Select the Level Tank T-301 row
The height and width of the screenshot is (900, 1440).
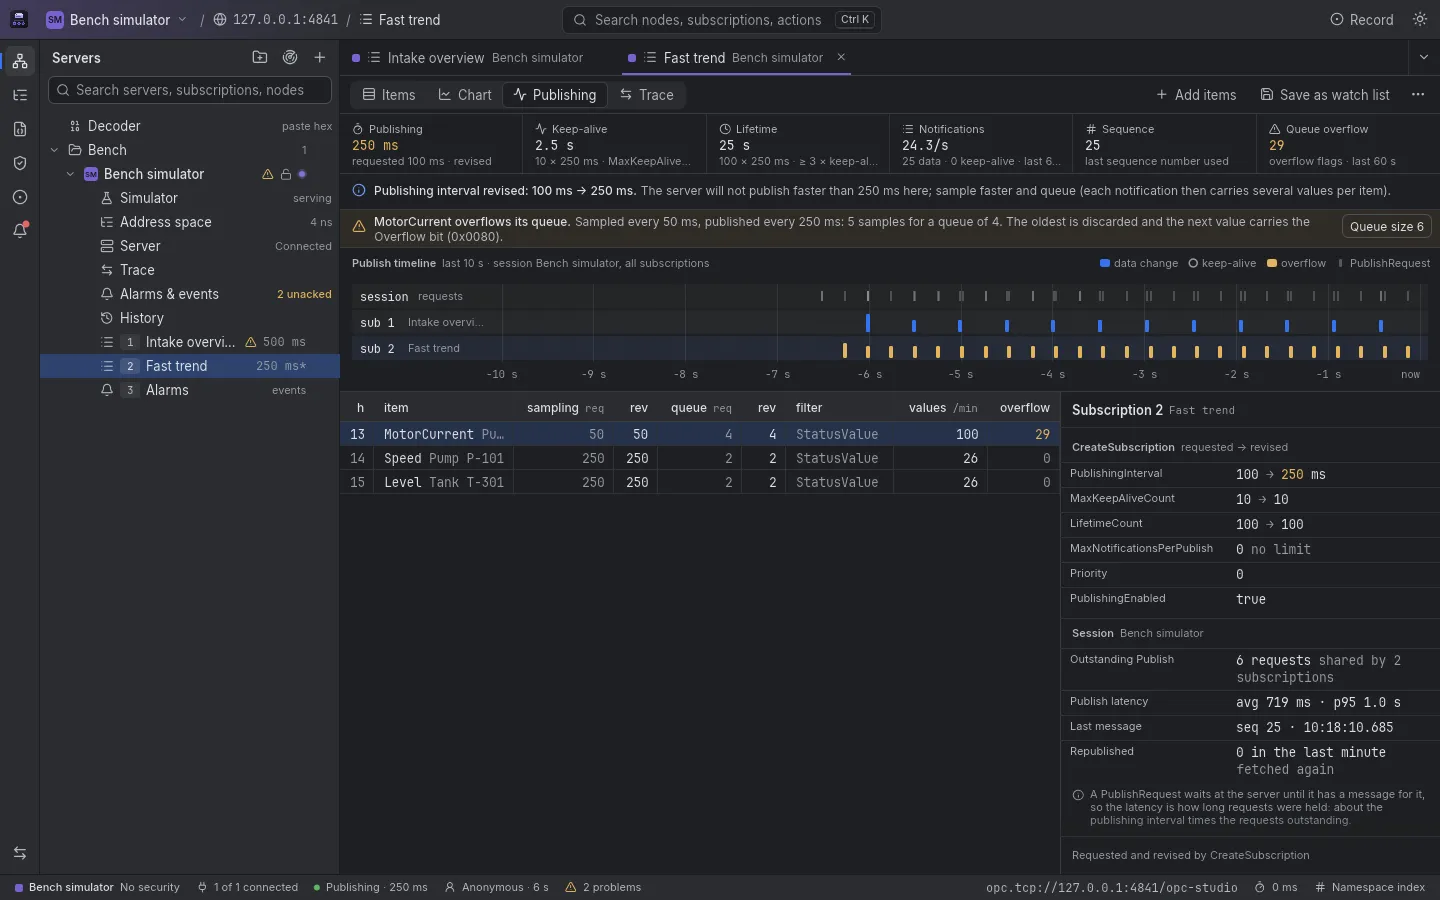coord(700,482)
